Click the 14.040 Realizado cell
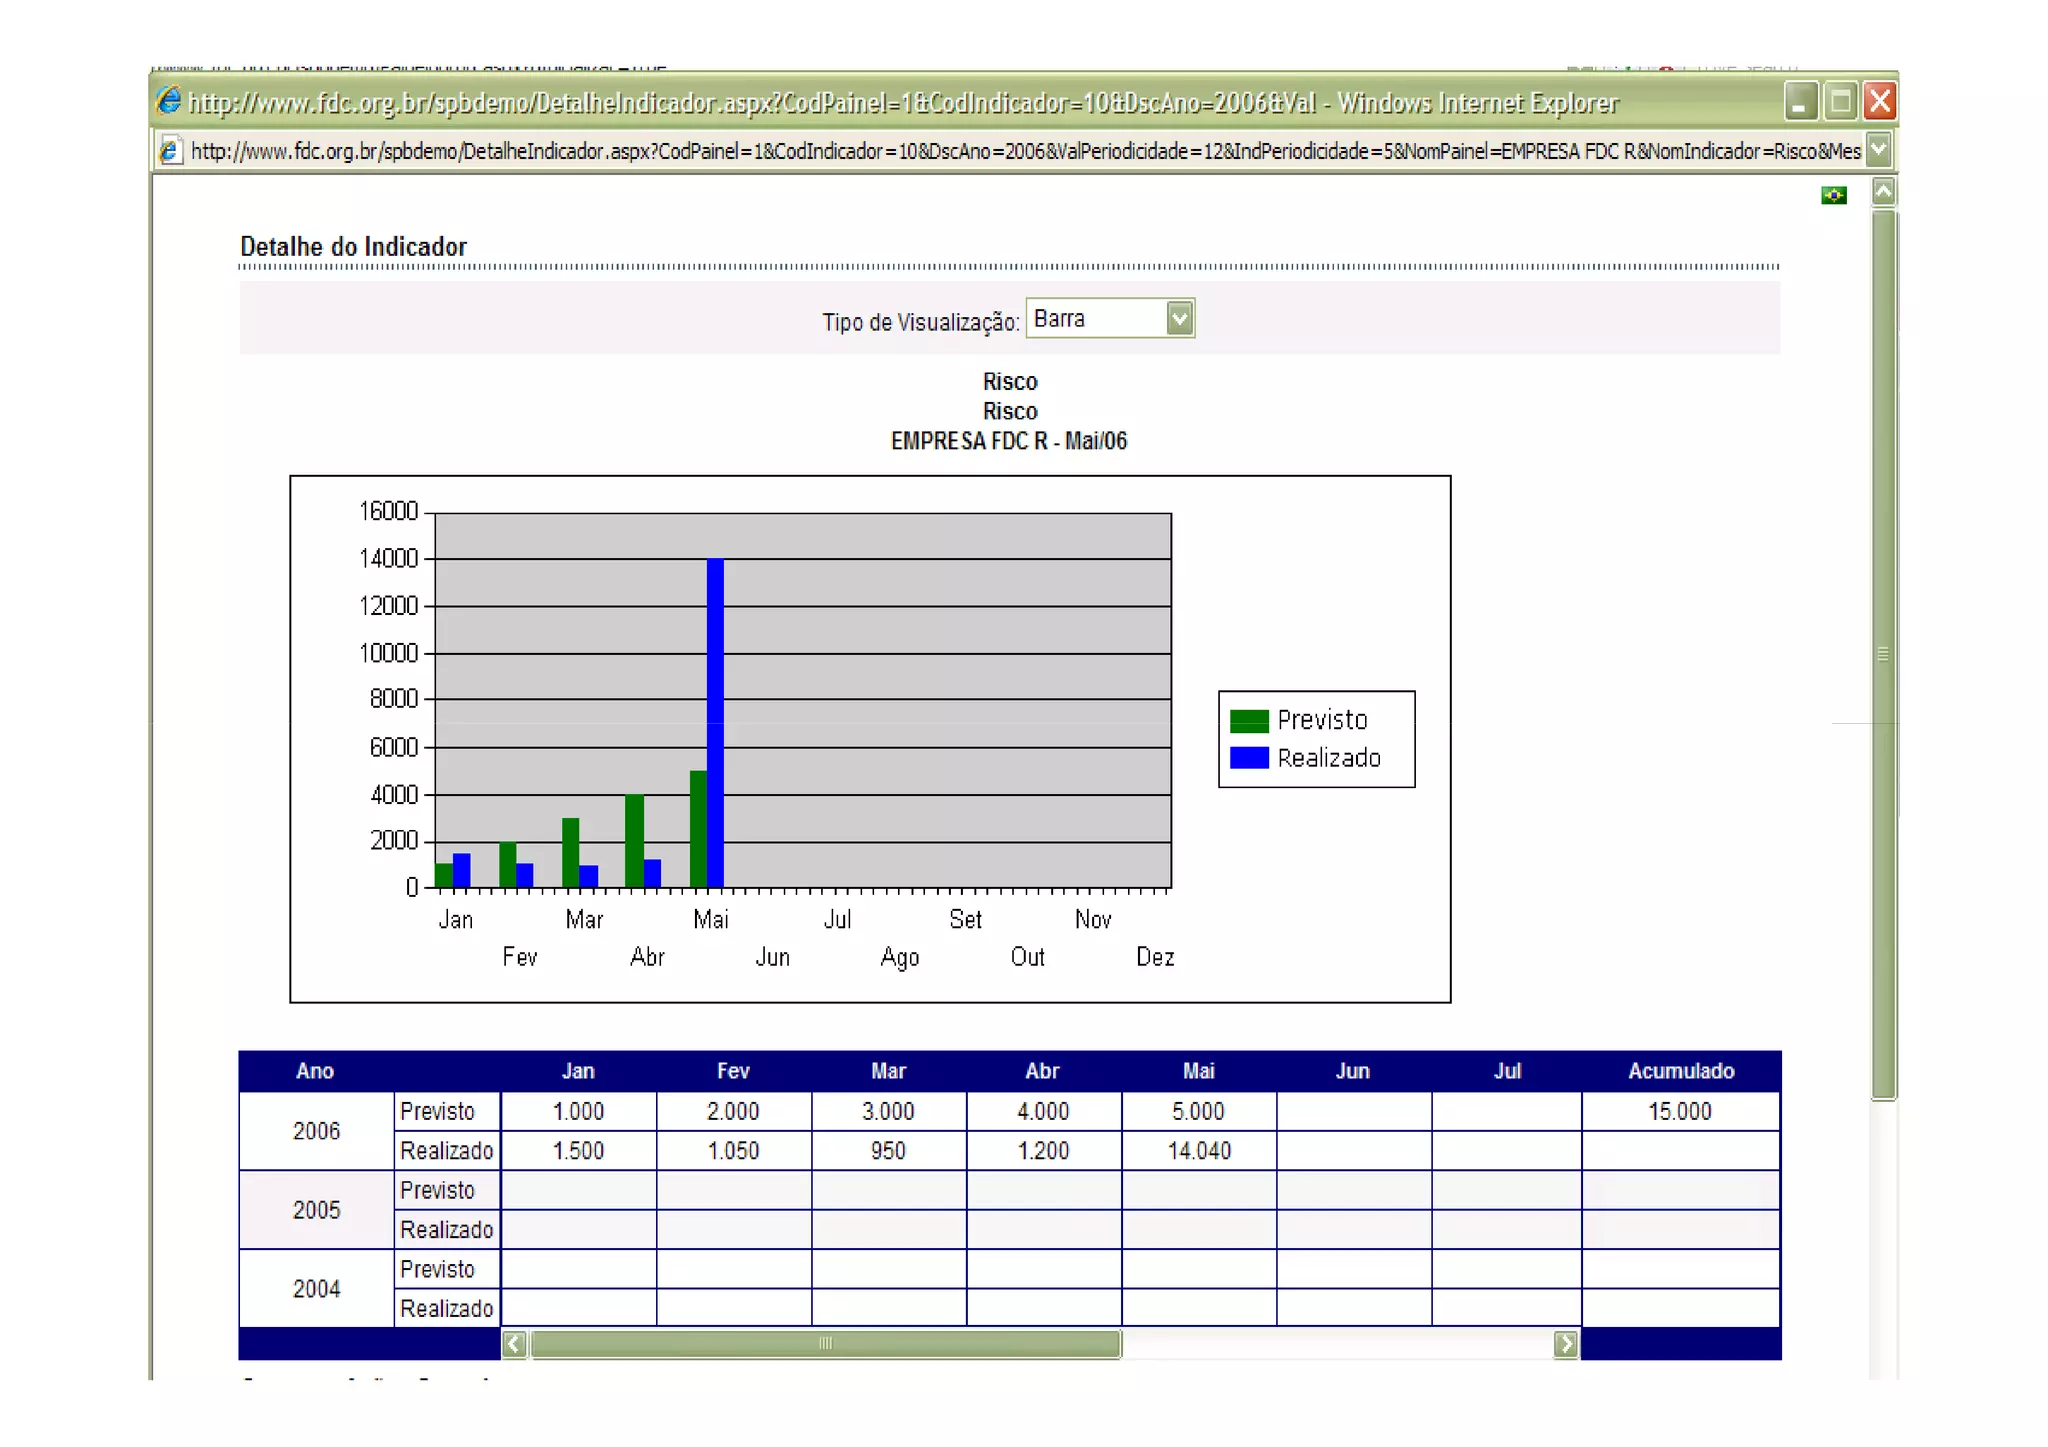The image size is (2048, 1447). coord(1198,1151)
